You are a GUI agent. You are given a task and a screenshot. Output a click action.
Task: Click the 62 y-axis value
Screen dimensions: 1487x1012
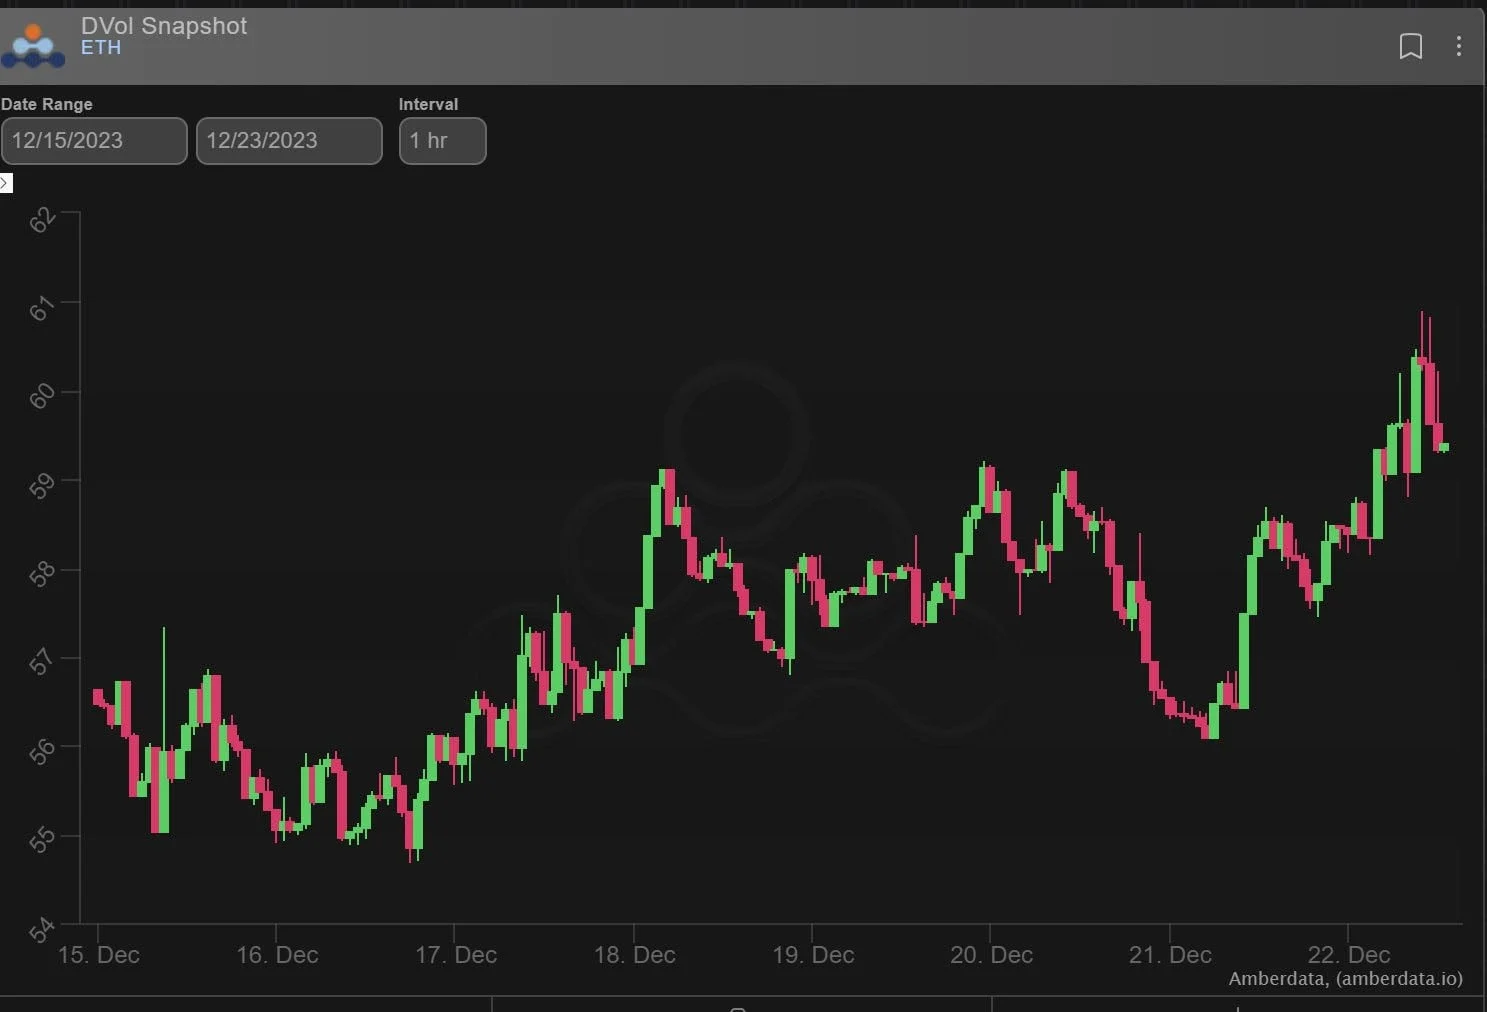click(42, 220)
